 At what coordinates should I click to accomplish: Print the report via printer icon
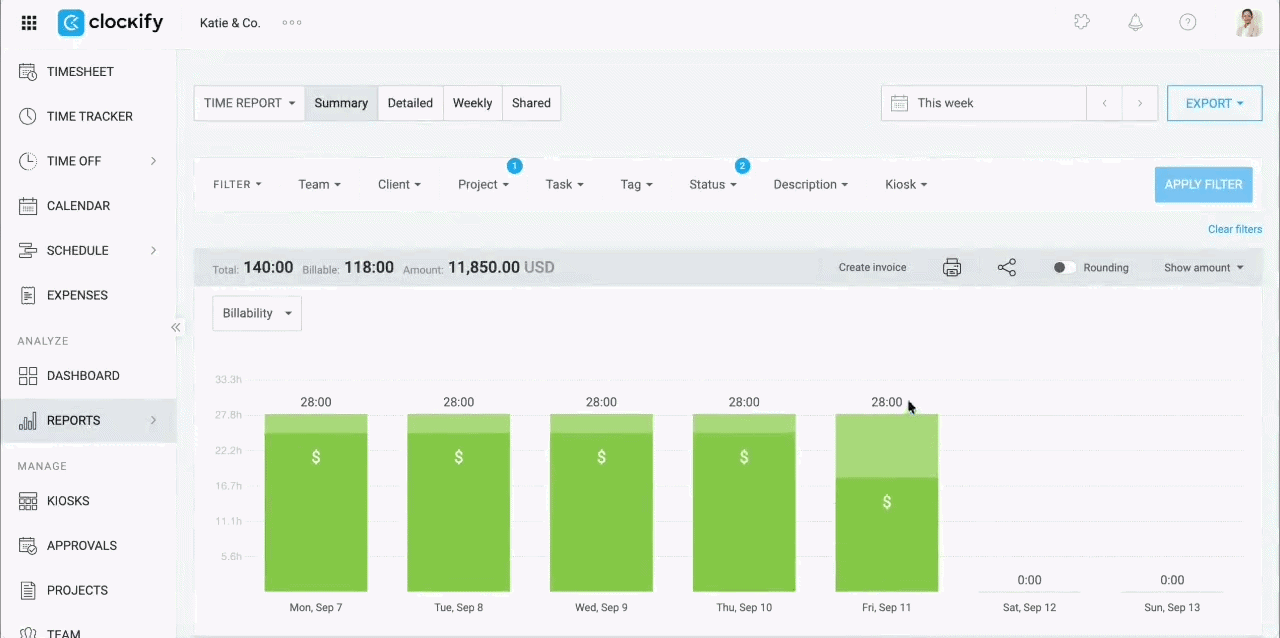click(x=952, y=267)
